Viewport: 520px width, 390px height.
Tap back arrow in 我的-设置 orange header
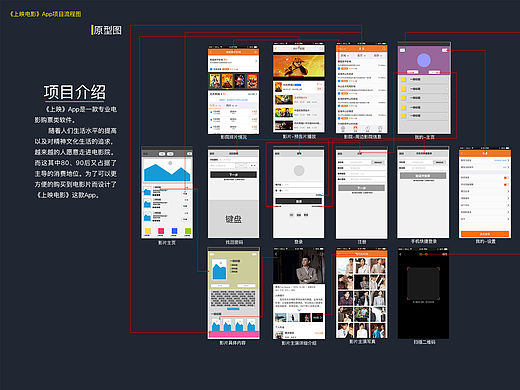pyautogui.click(x=462, y=153)
